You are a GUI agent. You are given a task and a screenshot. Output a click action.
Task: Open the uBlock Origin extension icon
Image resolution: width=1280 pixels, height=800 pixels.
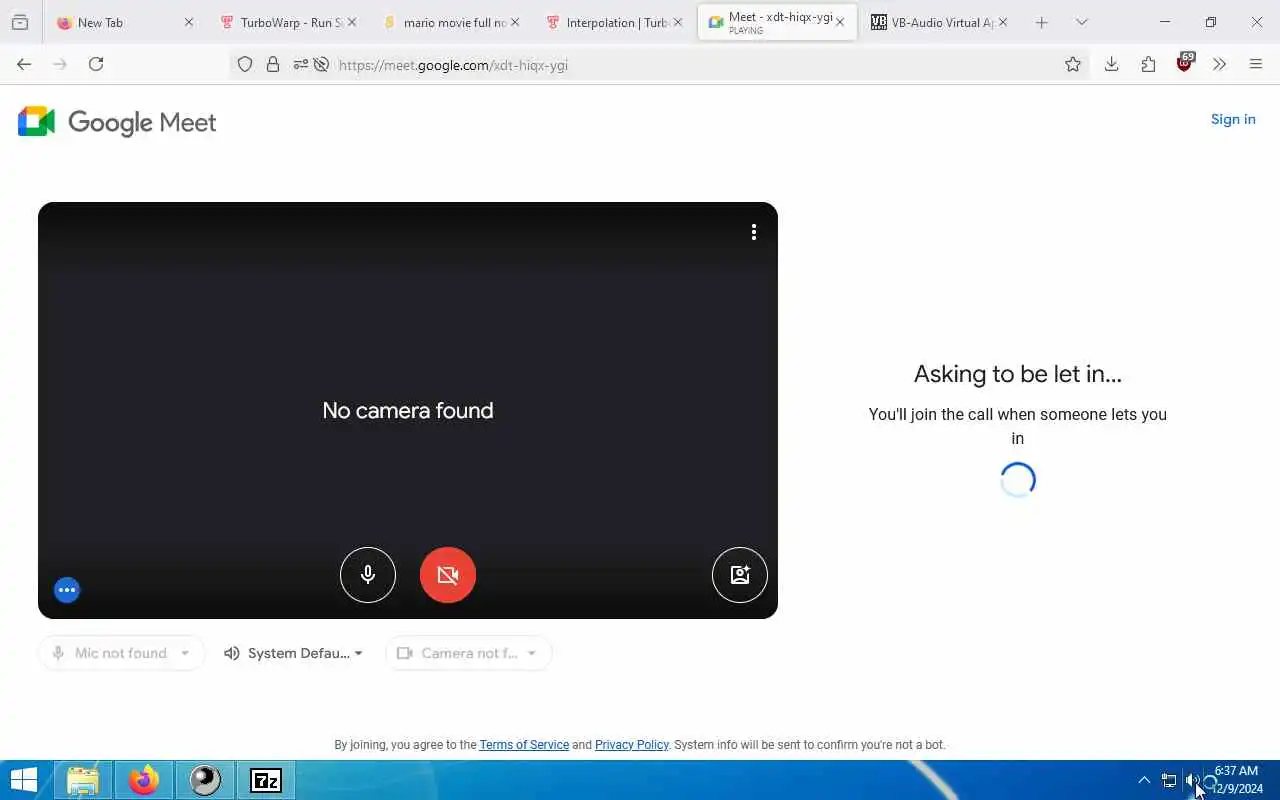1185,63
